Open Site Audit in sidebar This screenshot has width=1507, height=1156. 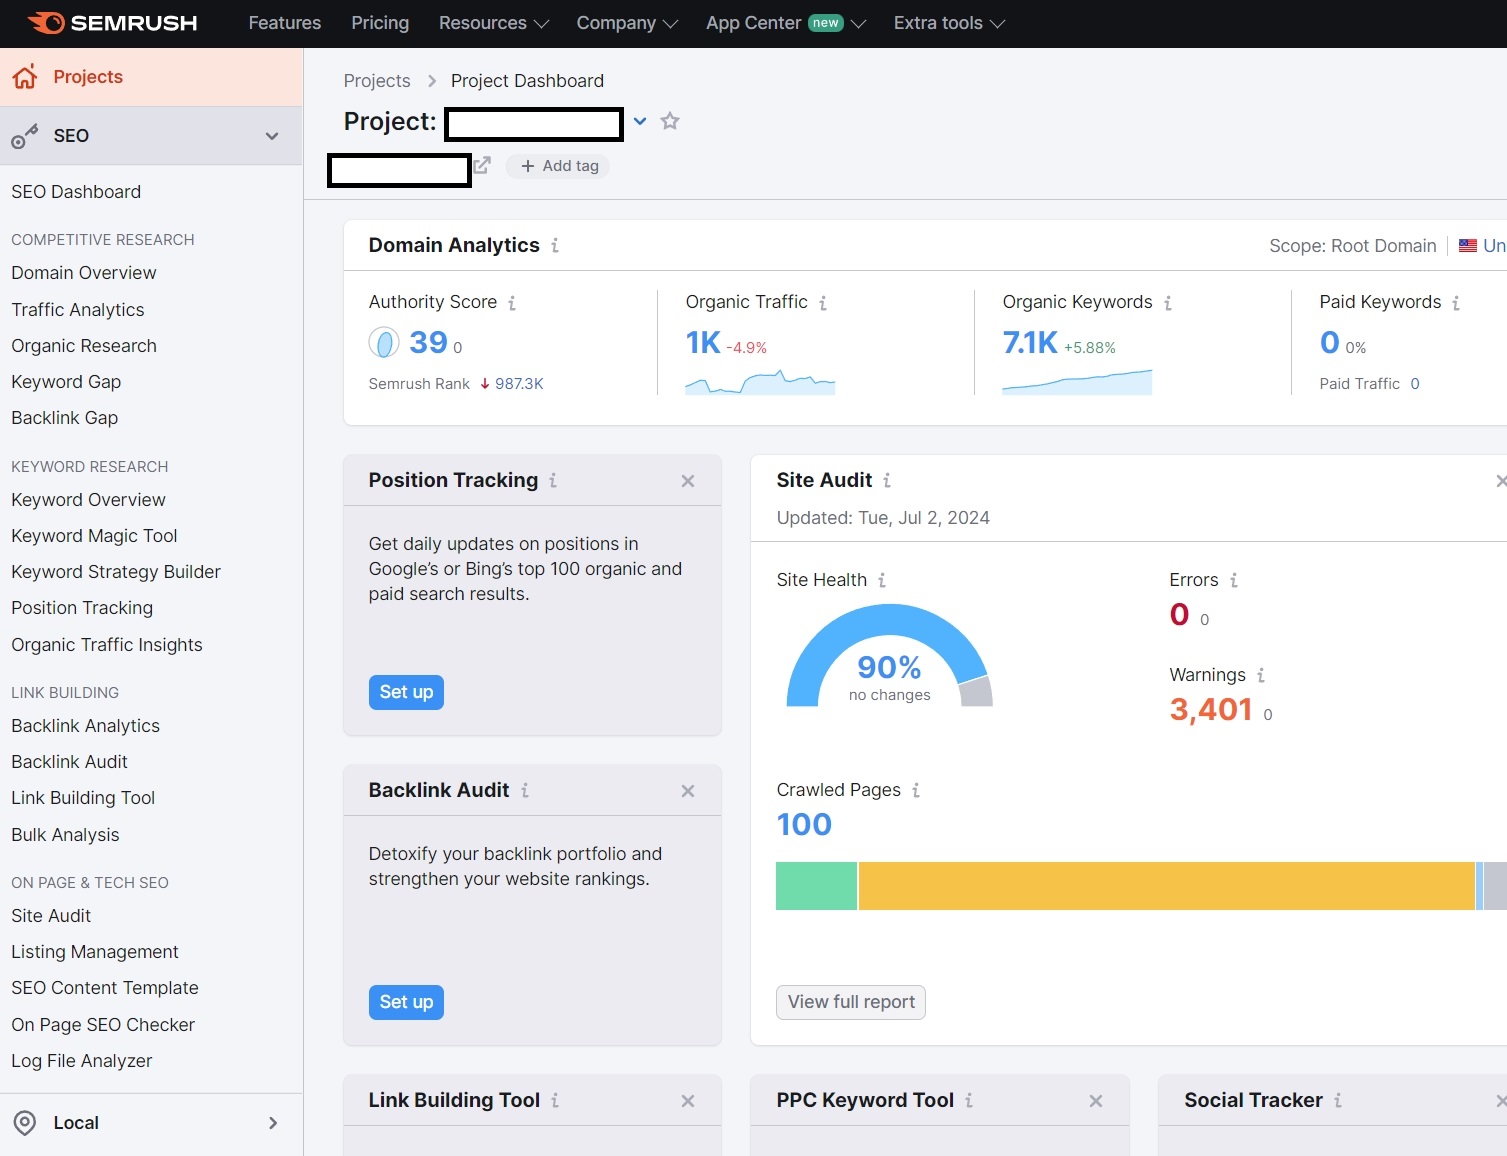(x=51, y=916)
